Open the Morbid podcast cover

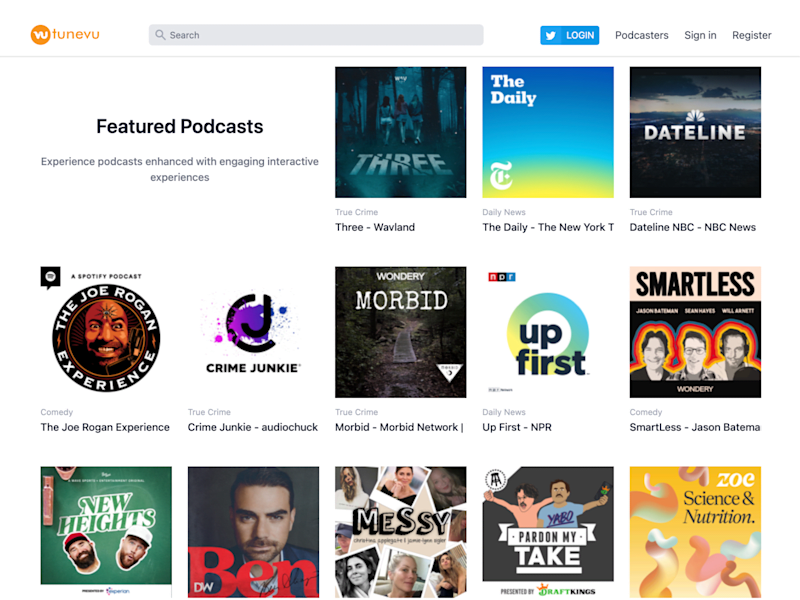[x=401, y=332]
